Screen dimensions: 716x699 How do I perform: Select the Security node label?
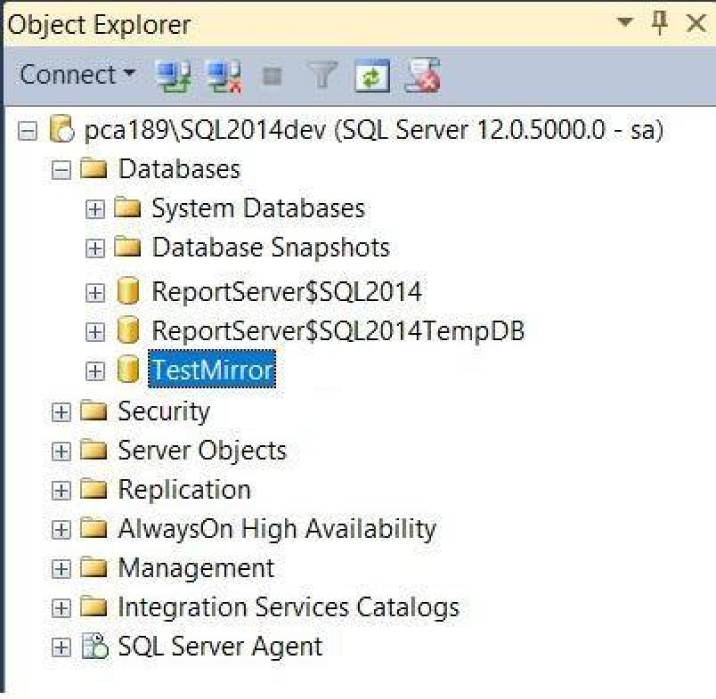[164, 412]
